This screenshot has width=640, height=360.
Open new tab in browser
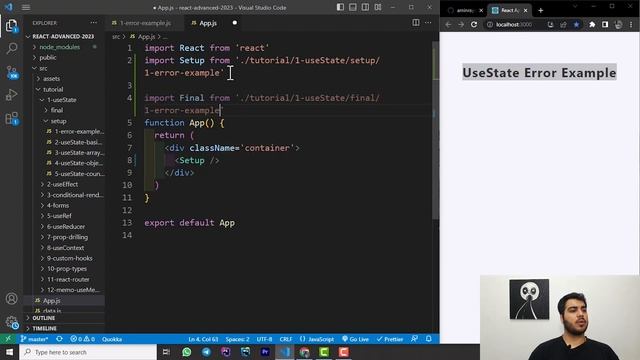(x=540, y=11)
